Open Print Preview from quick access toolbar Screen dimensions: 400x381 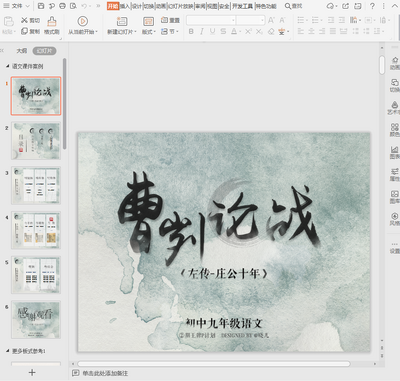pos(73,6)
